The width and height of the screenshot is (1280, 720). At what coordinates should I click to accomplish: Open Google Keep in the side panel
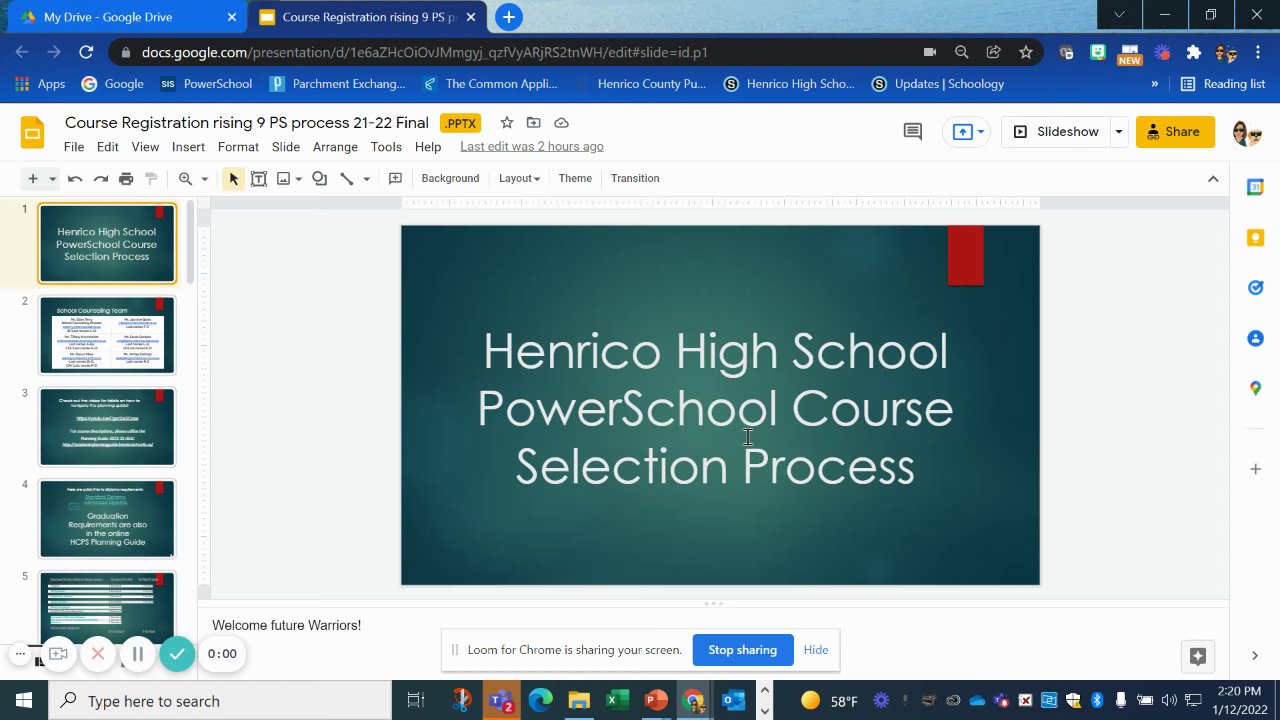[1256, 237]
